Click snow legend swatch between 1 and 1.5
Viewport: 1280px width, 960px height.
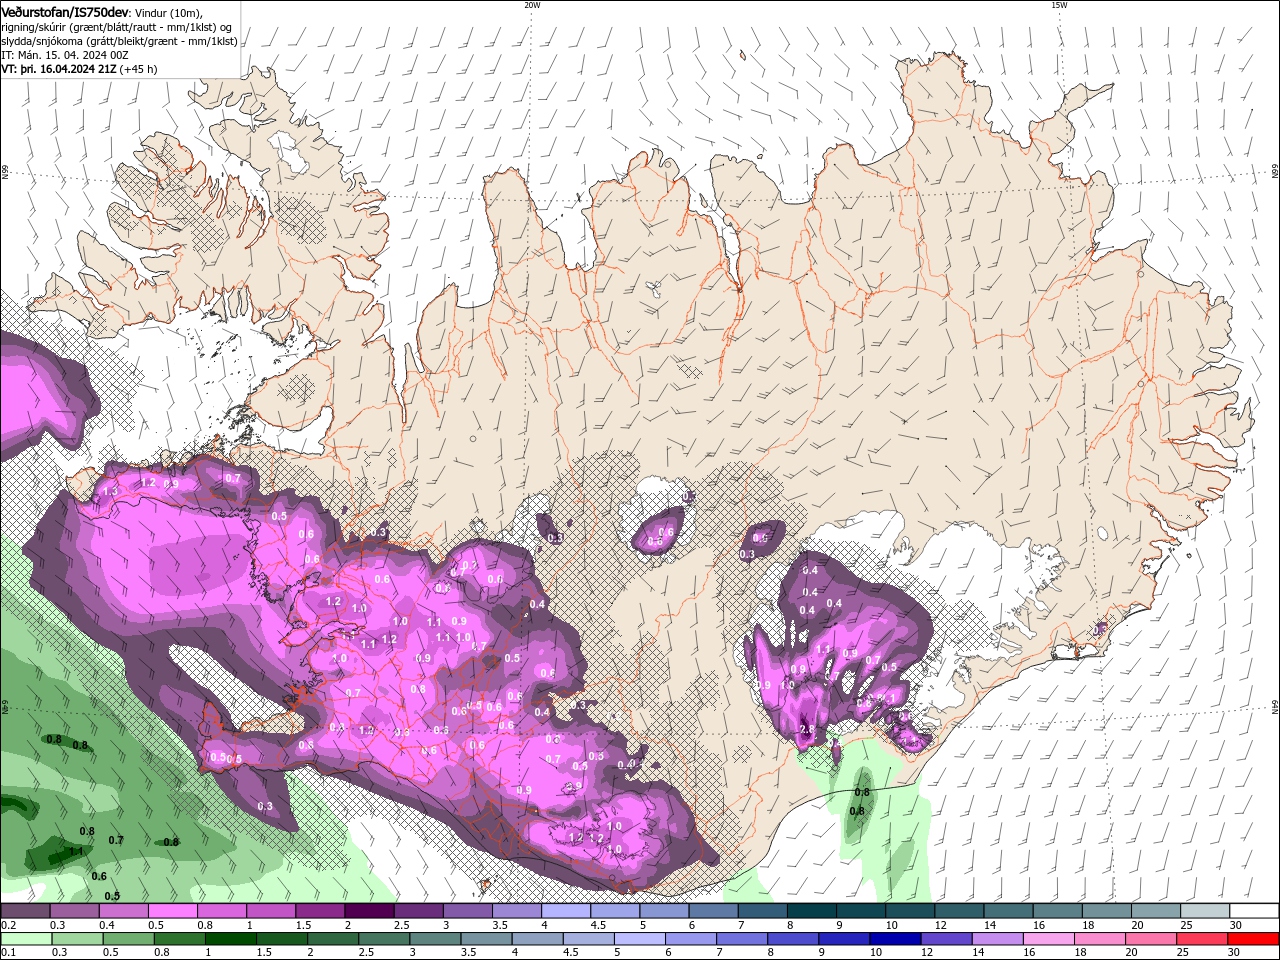pyautogui.click(x=271, y=911)
